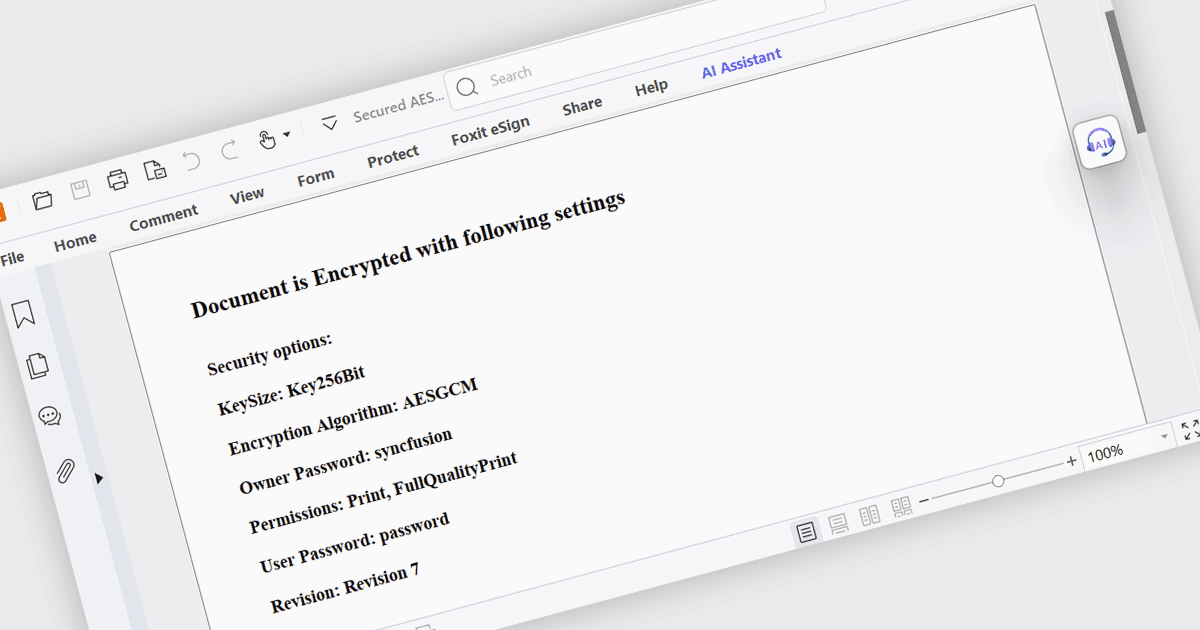1200x630 pixels.
Task: Click the zoom in plus button
Action: point(1072,461)
